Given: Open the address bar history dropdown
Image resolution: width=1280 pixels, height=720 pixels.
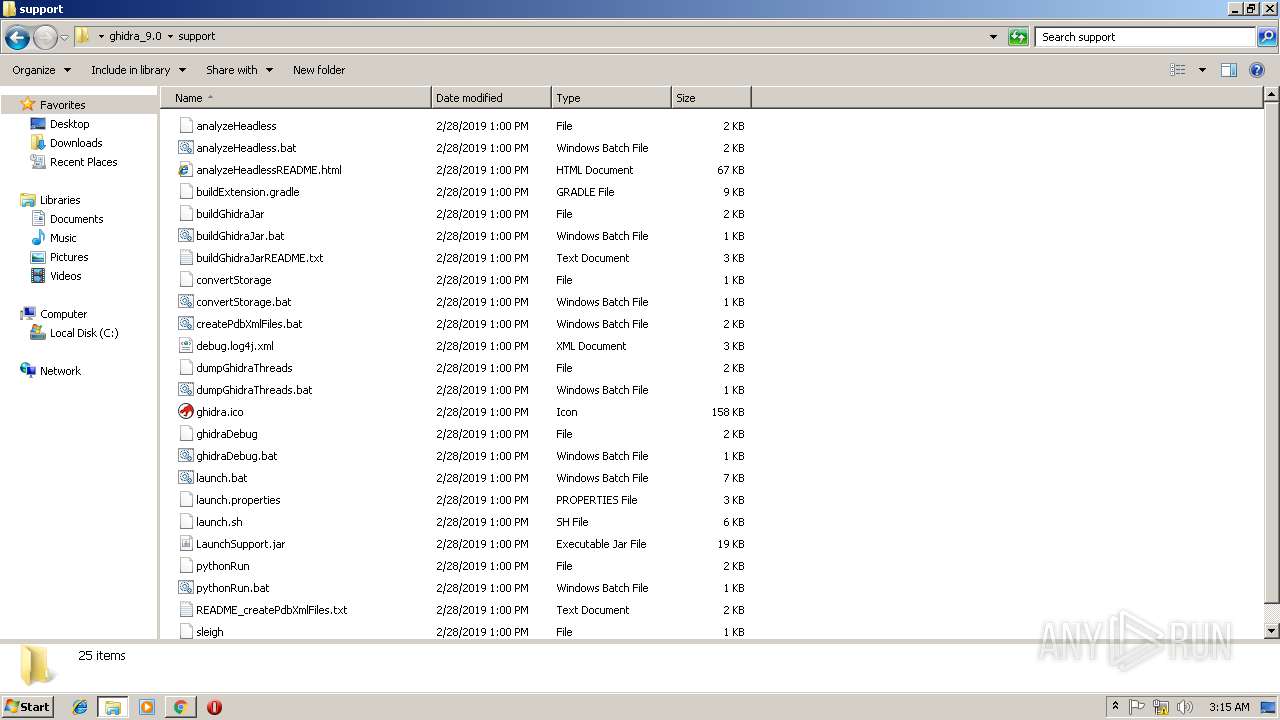Looking at the screenshot, I should 993,37.
